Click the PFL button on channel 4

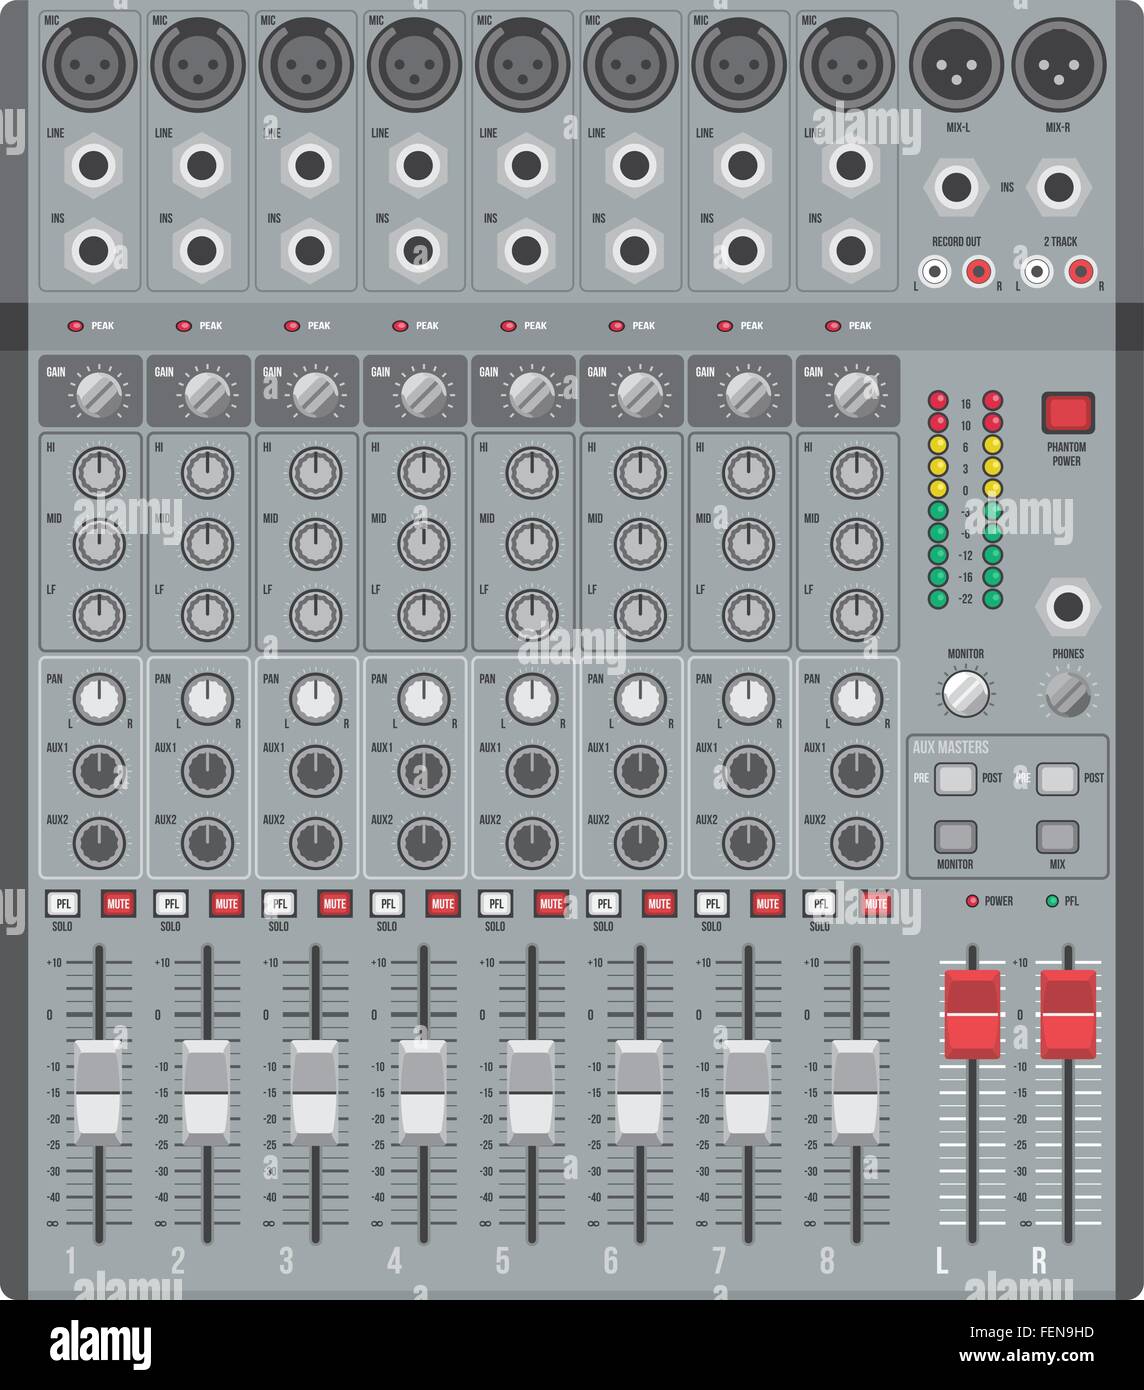[x=387, y=904]
